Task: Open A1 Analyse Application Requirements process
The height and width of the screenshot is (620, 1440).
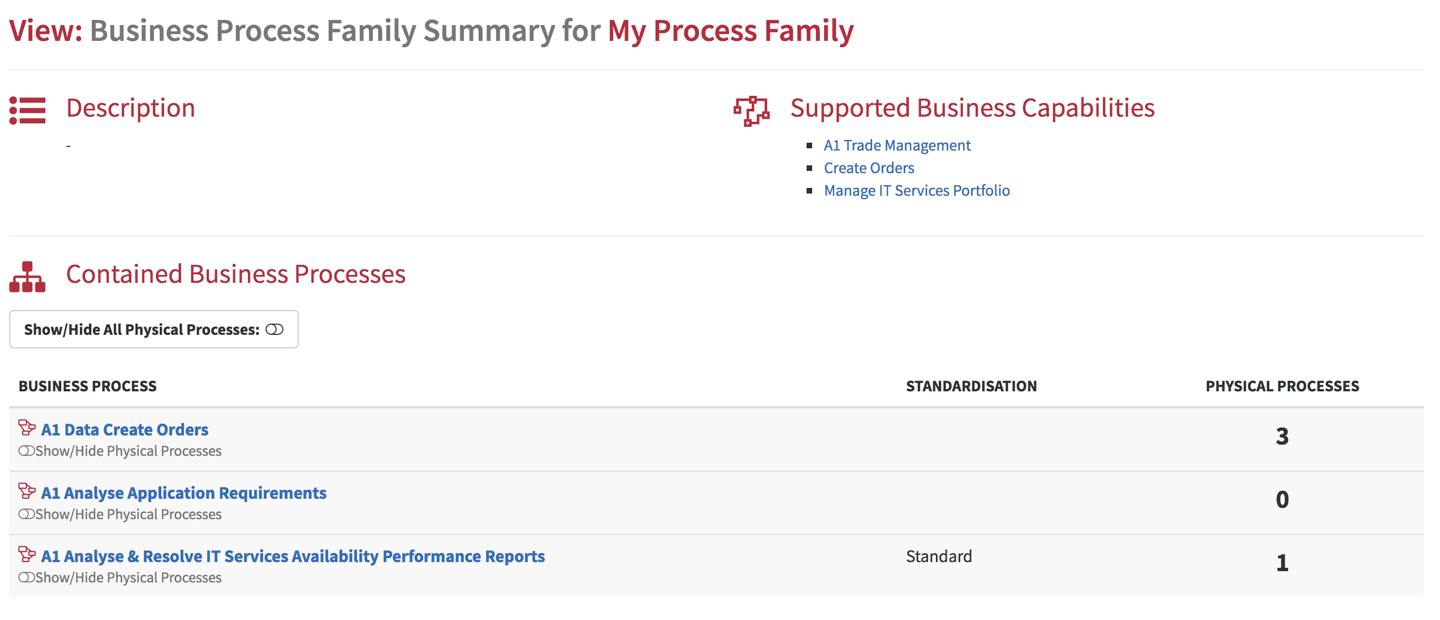Action: pyautogui.click(x=184, y=493)
